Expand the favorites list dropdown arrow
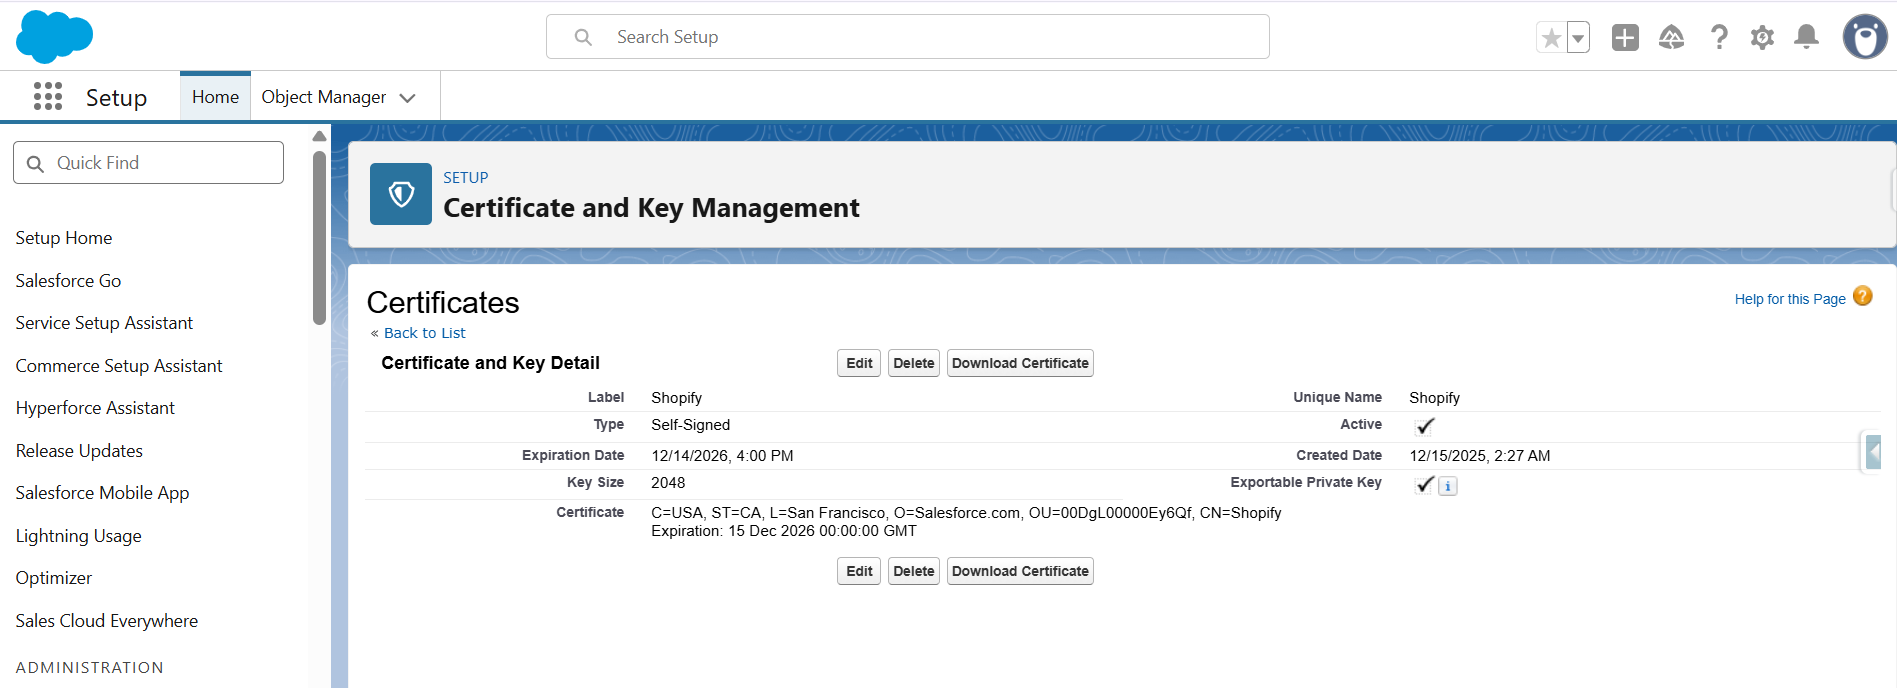This screenshot has width=1897, height=688. tap(1578, 38)
